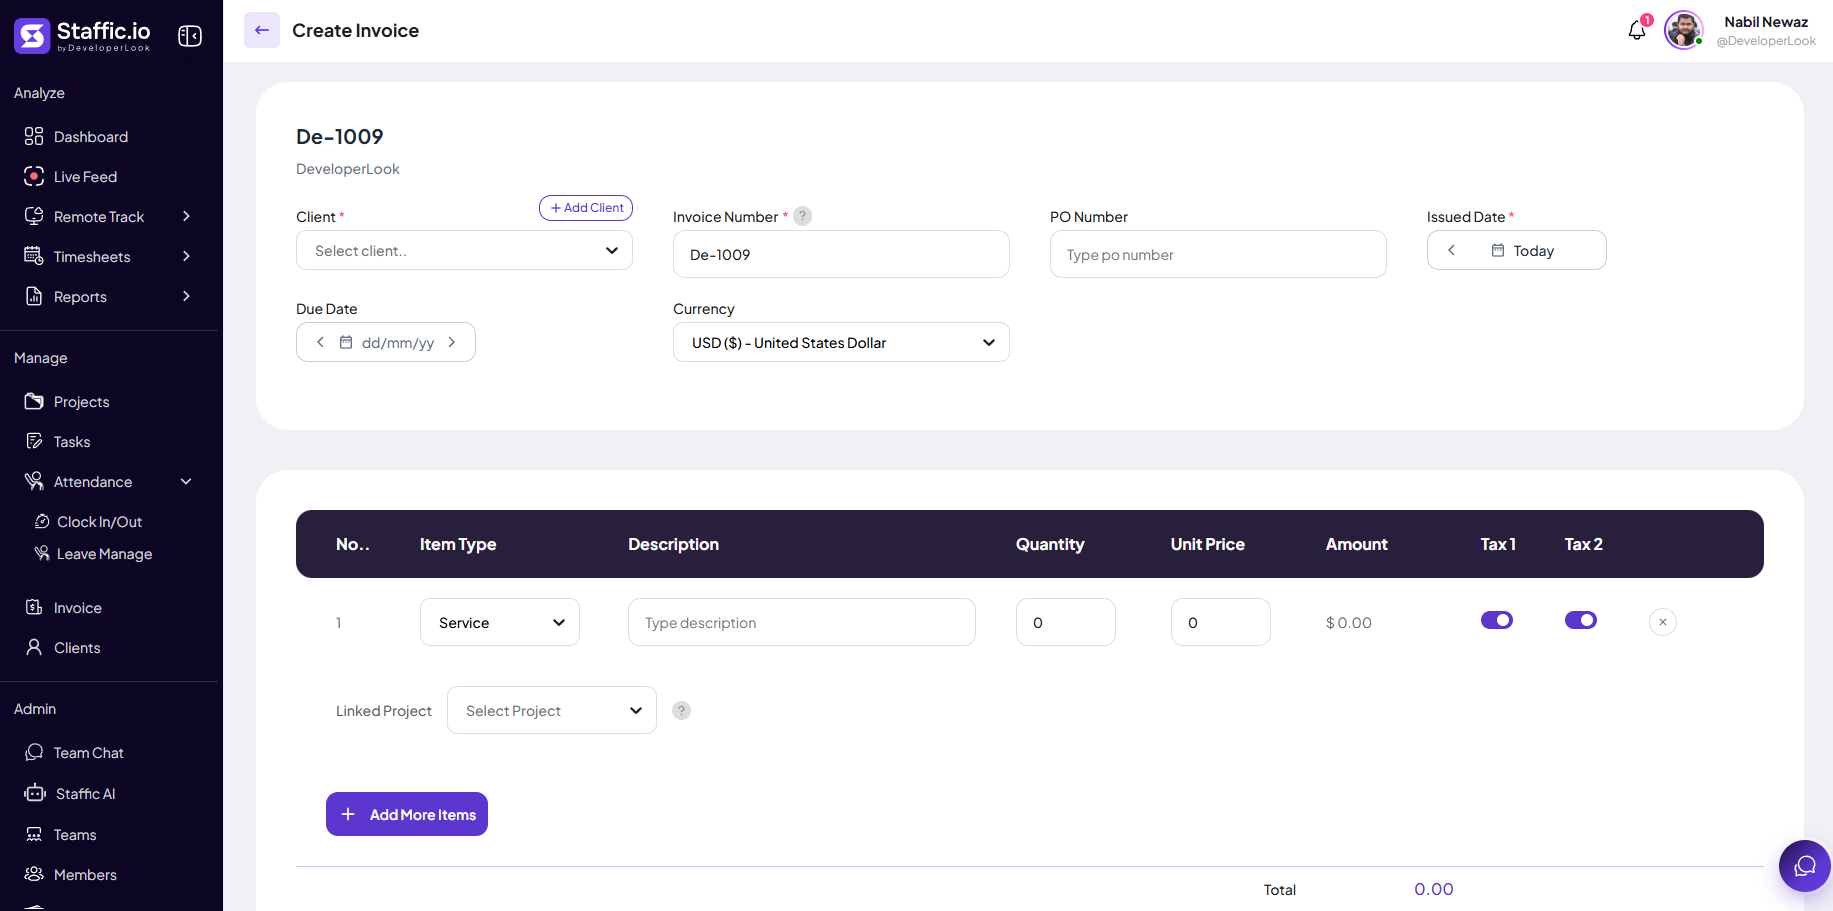Viewport: 1833px width, 911px height.
Task: Step Due Date forward arrow
Action: (452, 342)
